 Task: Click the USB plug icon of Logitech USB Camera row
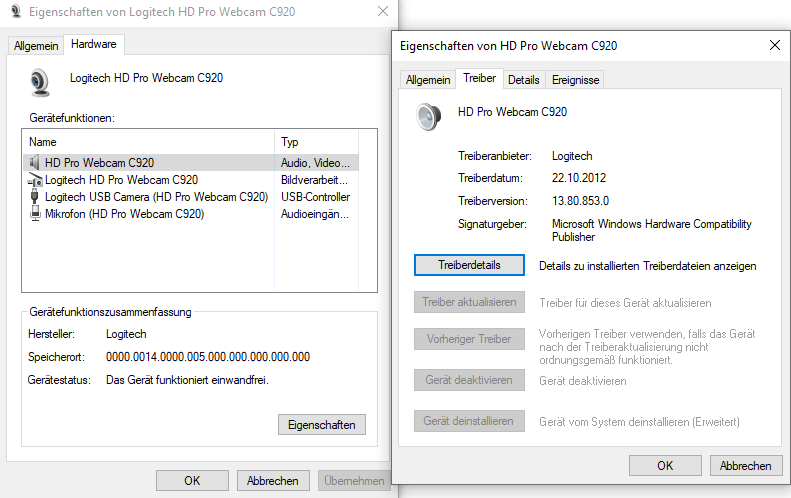(x=34, y=197)
